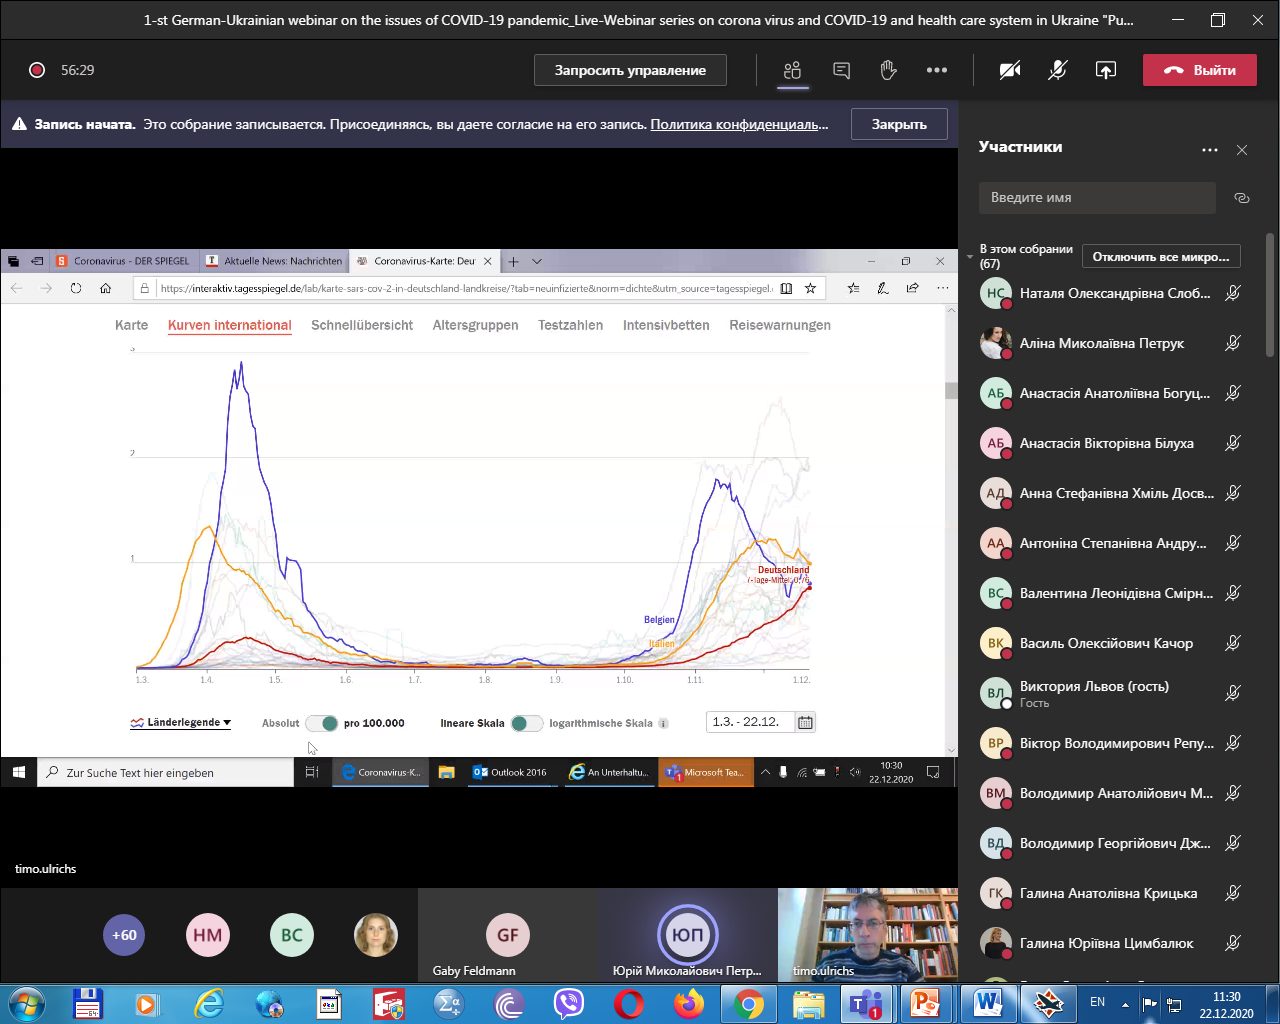
Task: Copy the meeting join link icon
Action: click(1241, 198)
